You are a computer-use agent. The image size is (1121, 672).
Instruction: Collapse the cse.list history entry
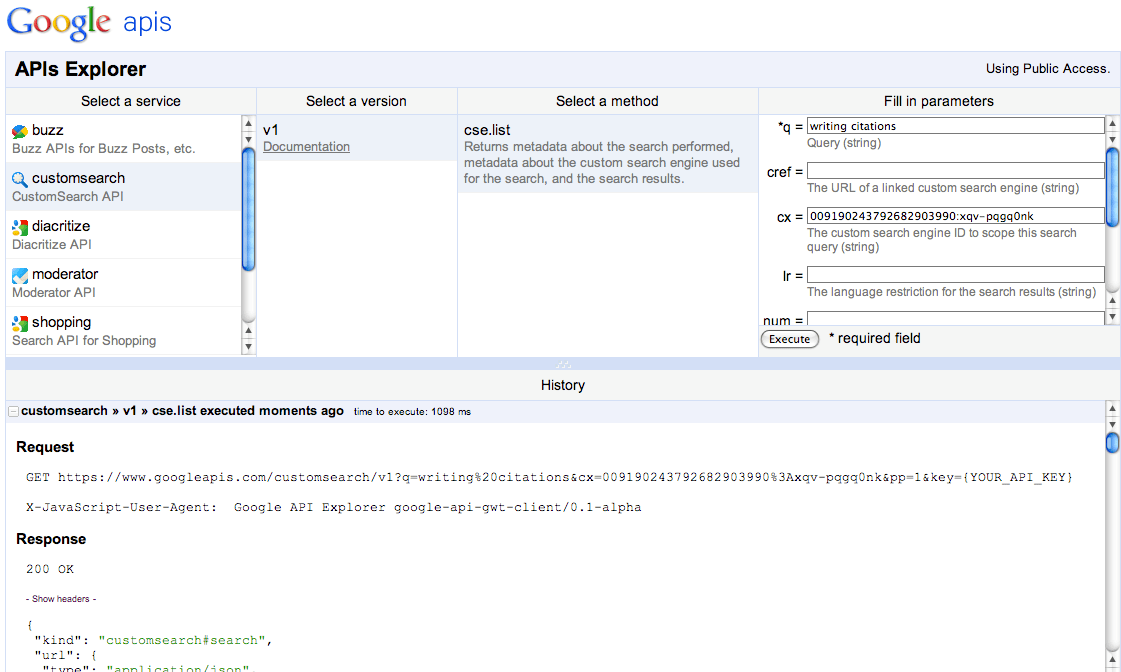(13, 411)
